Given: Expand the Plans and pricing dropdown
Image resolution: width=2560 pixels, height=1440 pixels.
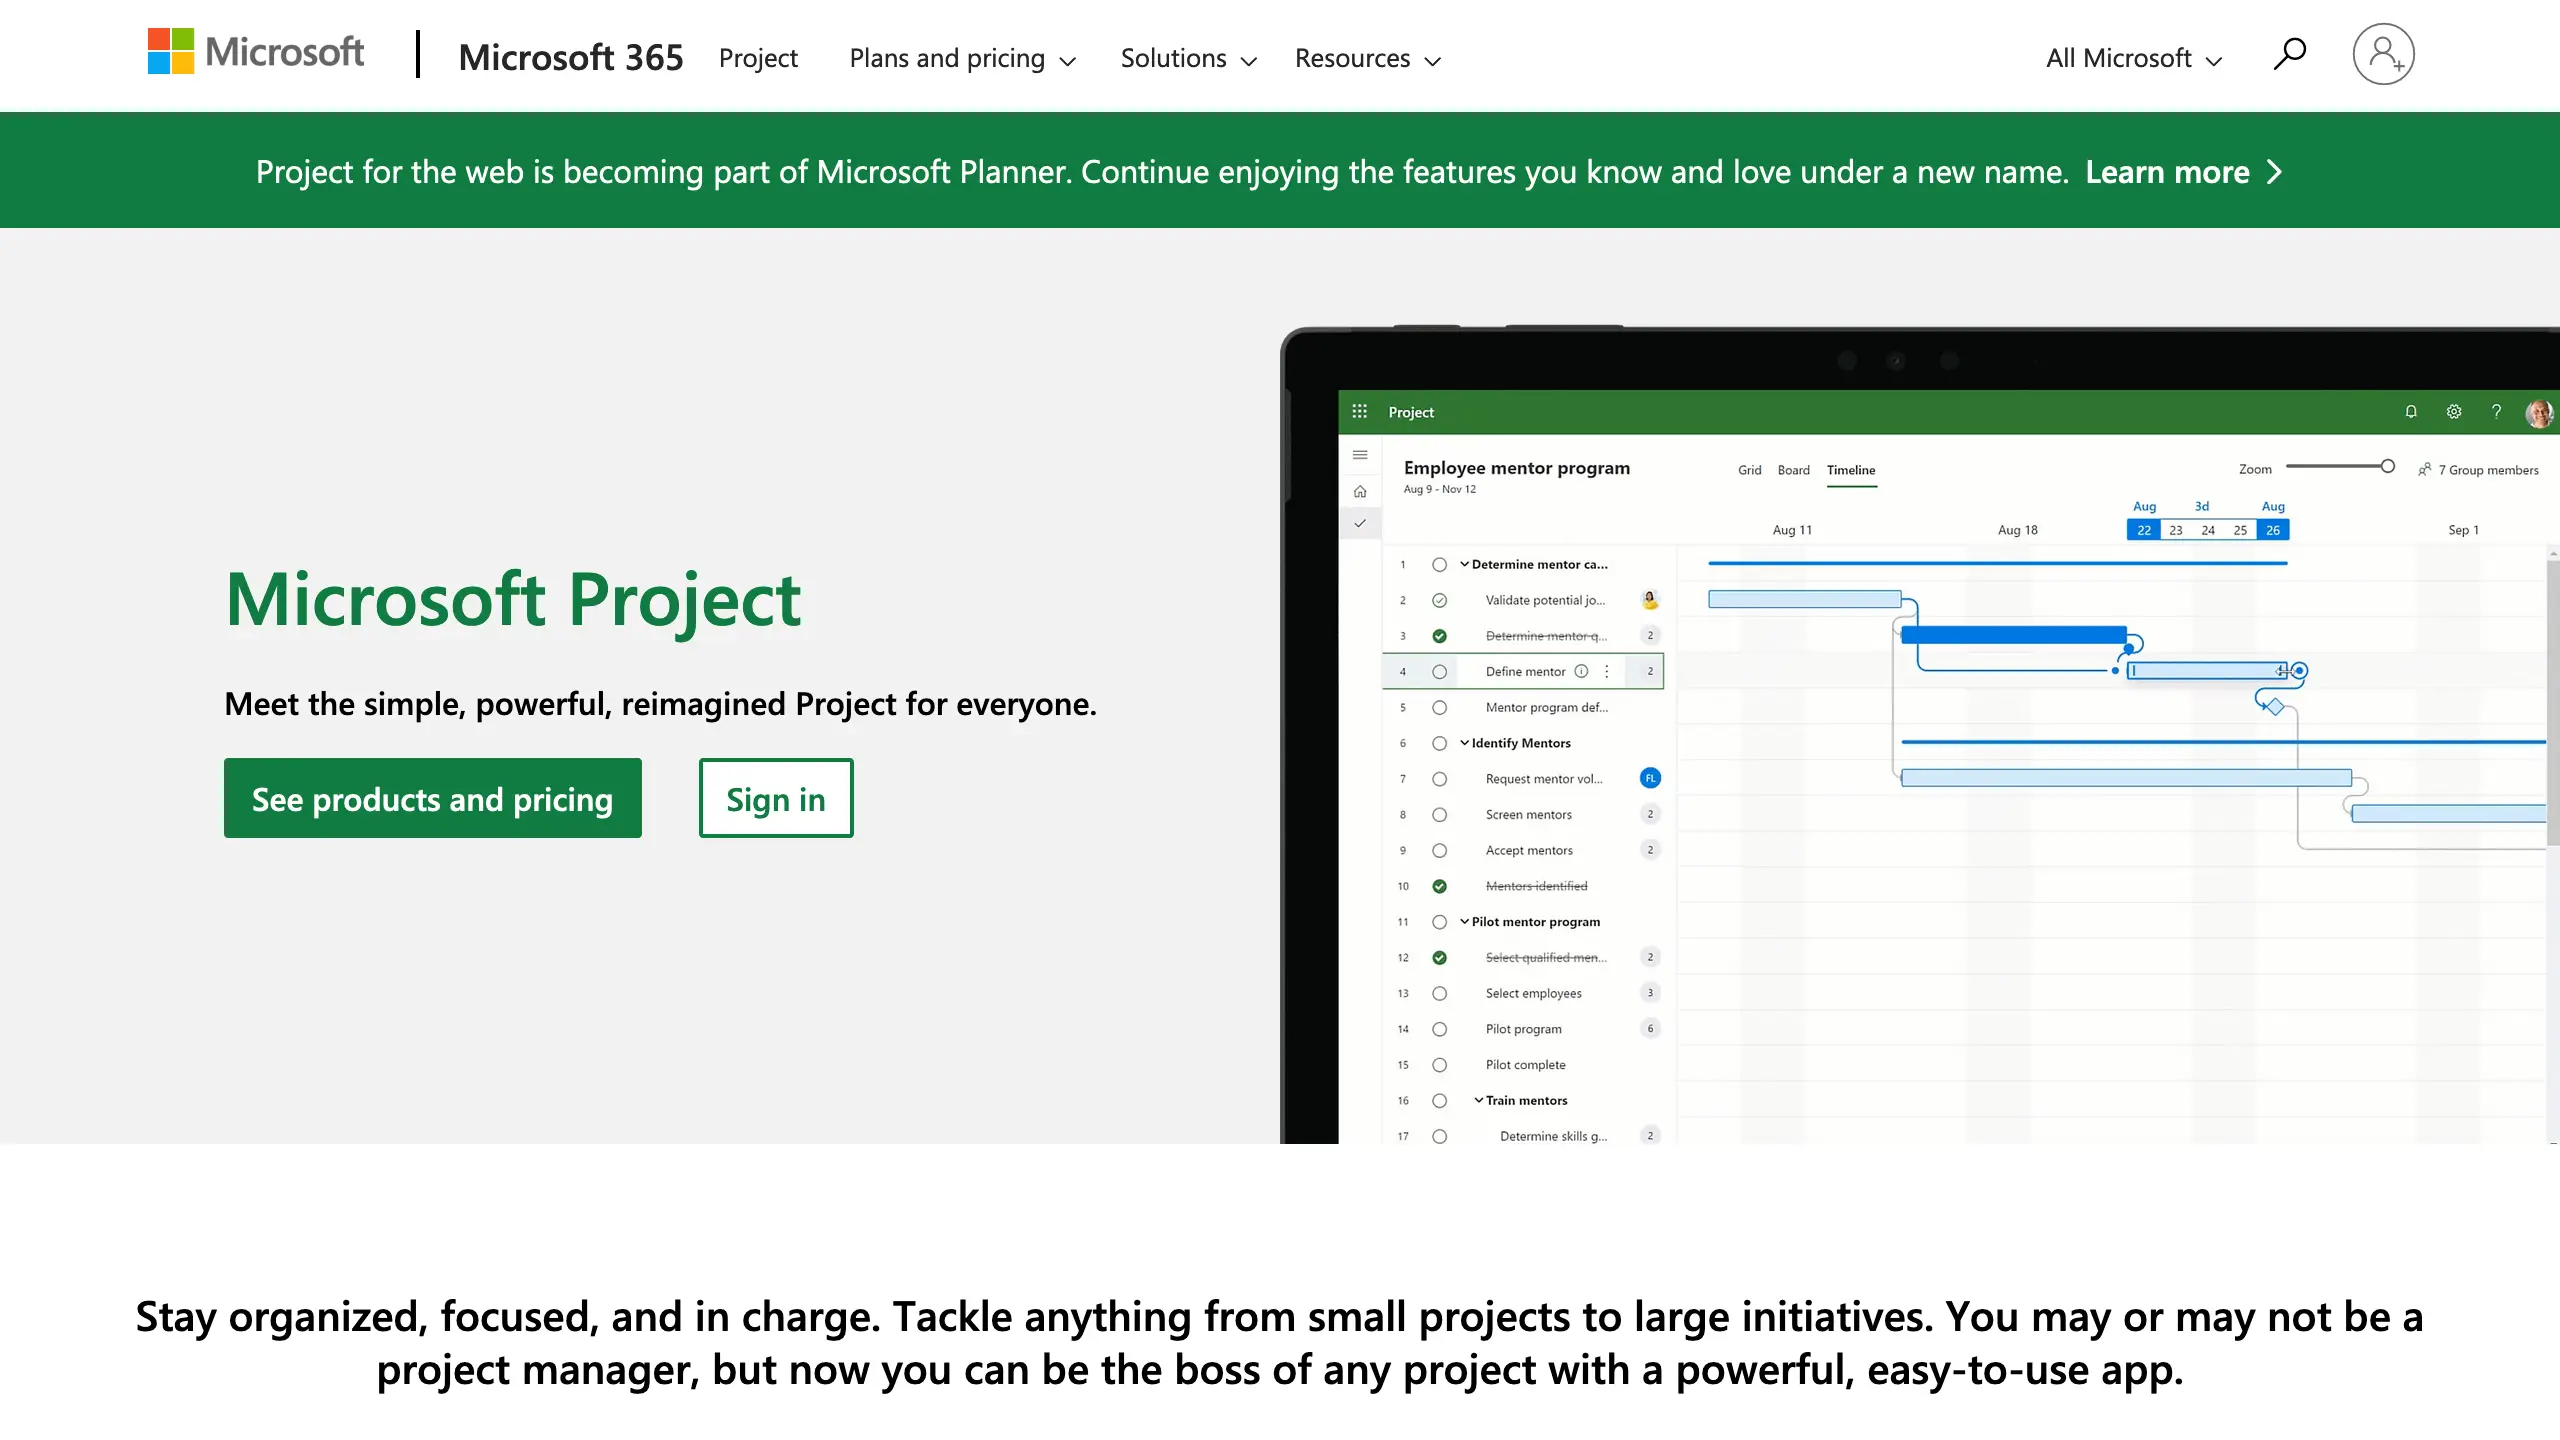Looking at the screenshot, I should [962, 59].
